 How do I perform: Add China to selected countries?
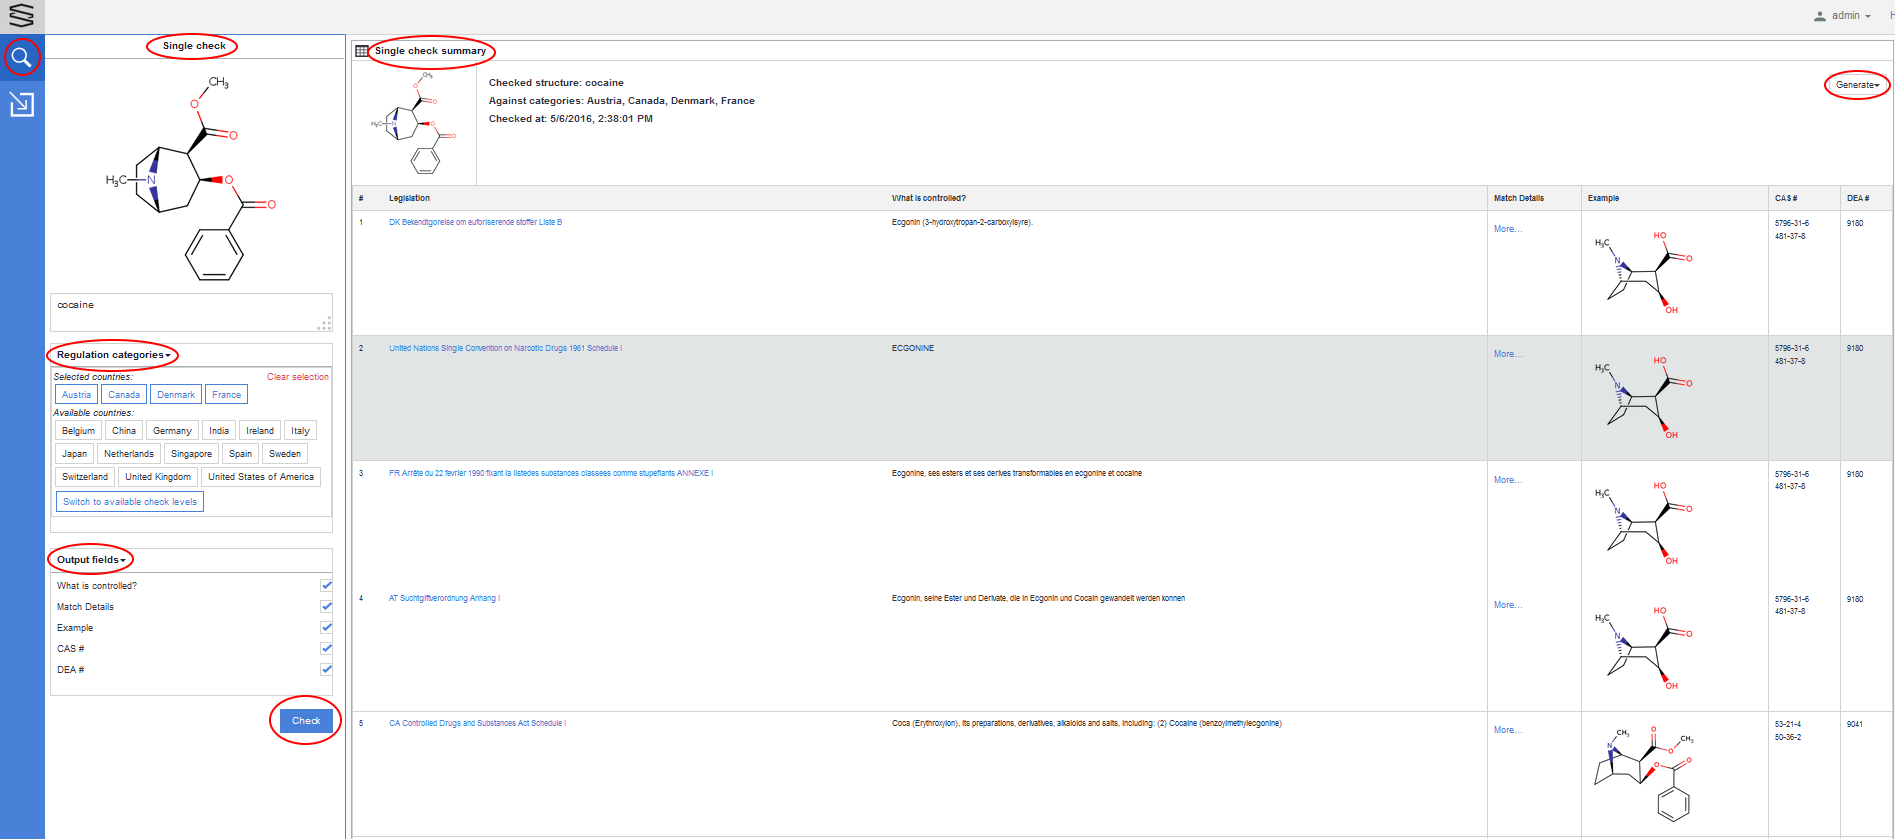tap(124, 430)
